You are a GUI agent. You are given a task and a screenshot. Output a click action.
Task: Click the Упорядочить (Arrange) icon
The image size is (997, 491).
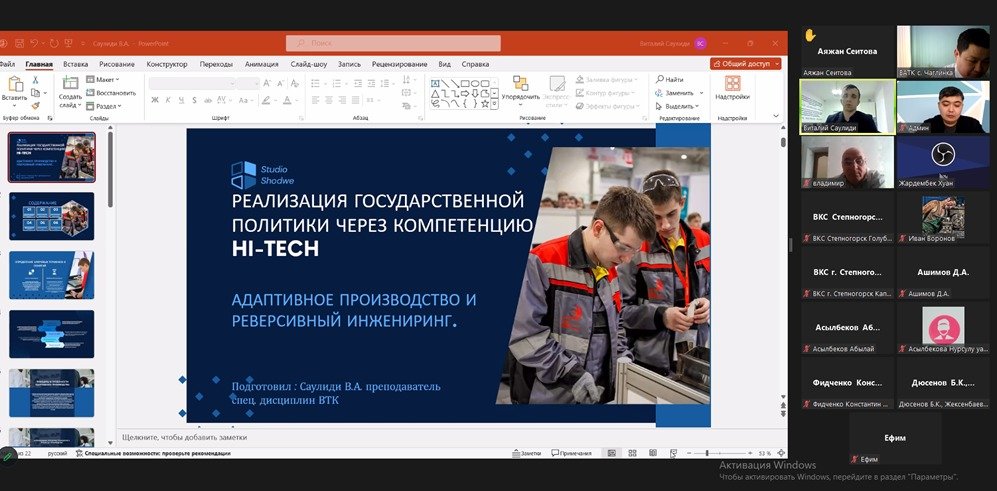tap(520, 85)
